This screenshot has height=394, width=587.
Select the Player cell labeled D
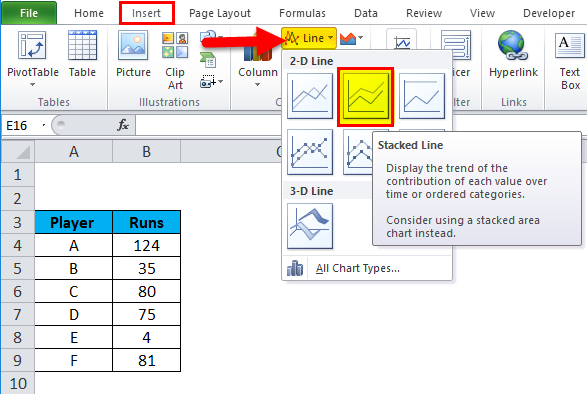coord(73,315)
